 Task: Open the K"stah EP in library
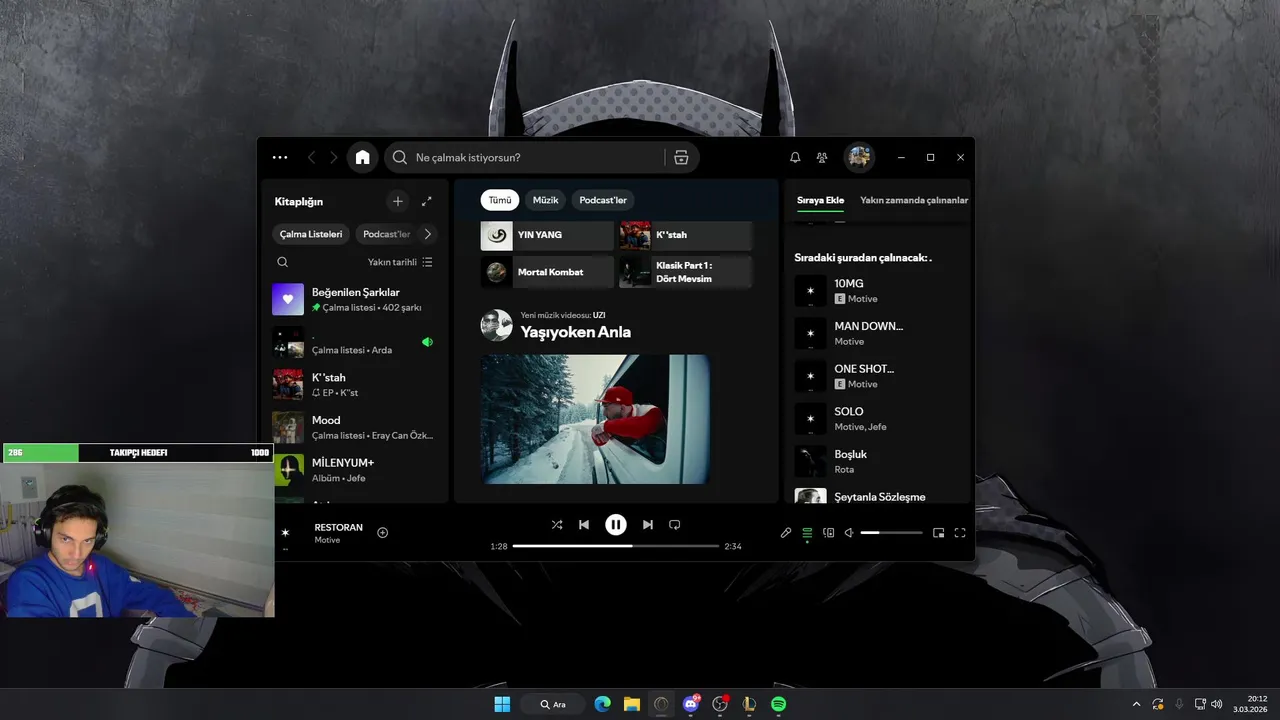point(355,384)
